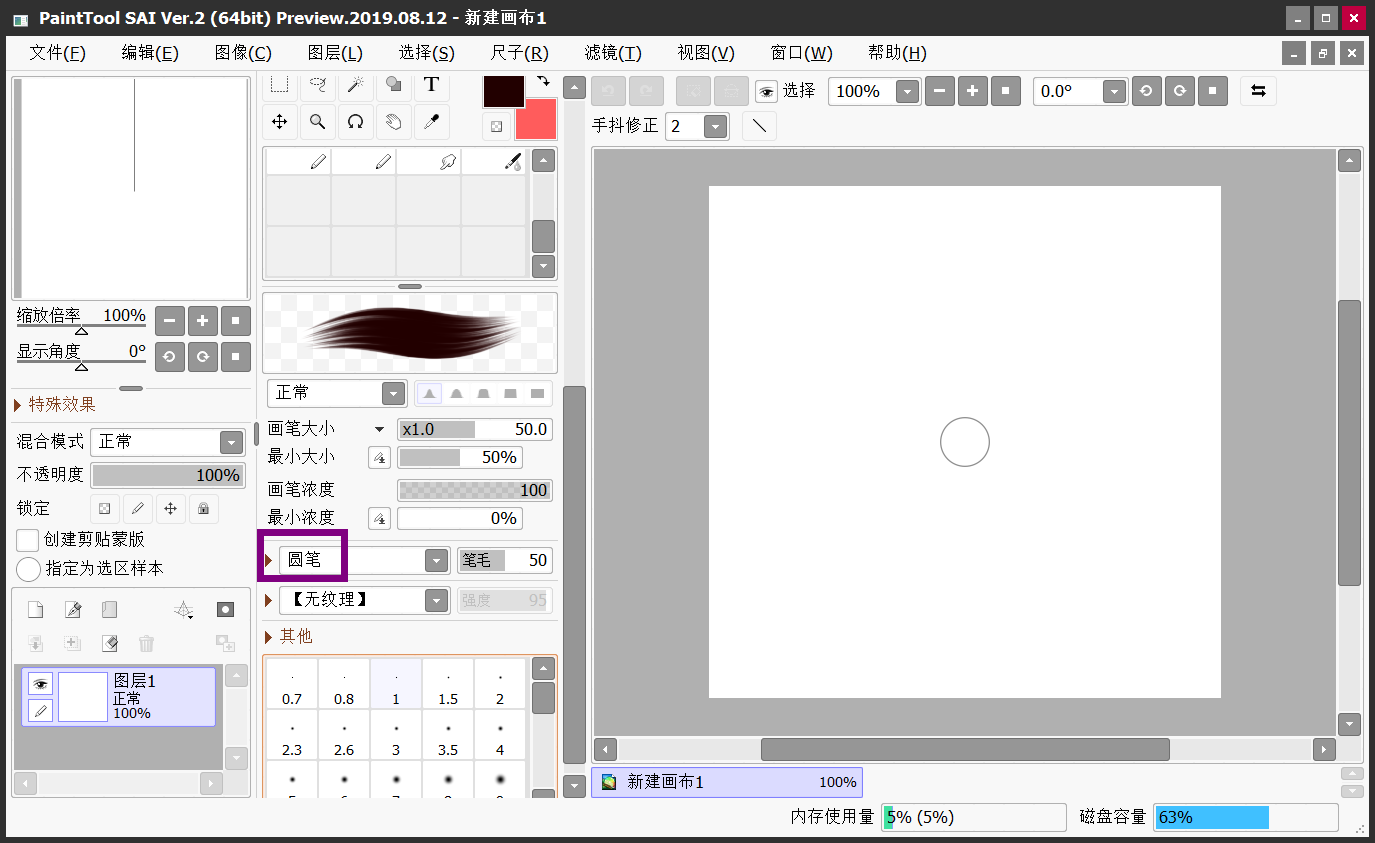Select brush size 3.5 preset
This screenshot has width=1375, height=843.
click(448, 735)
